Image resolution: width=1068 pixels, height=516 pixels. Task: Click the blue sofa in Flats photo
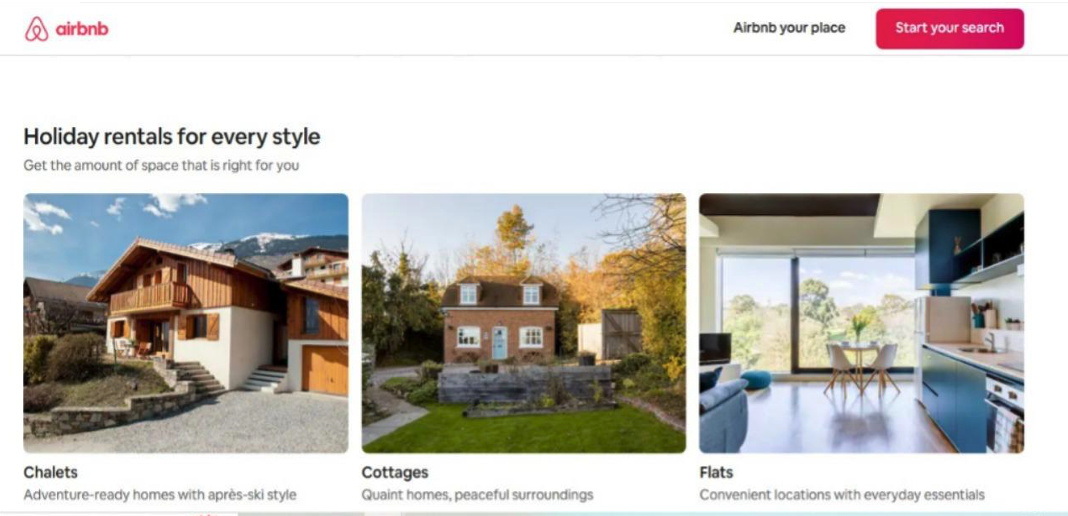coord(721,412)
